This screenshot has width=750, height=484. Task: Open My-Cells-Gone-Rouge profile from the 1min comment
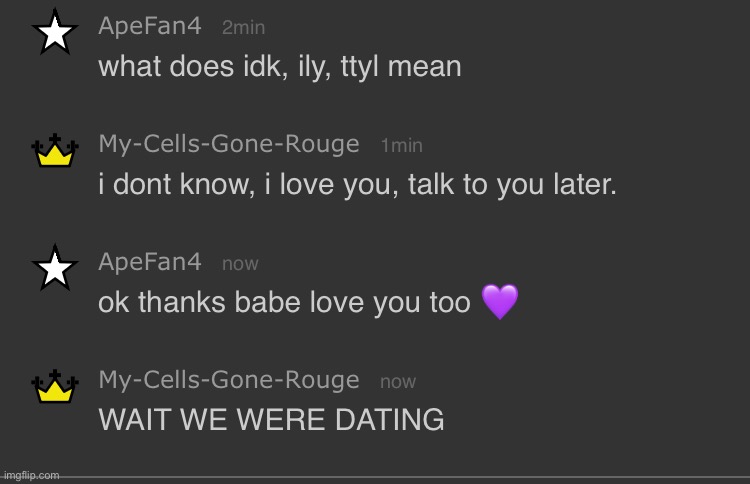[229, 144]
